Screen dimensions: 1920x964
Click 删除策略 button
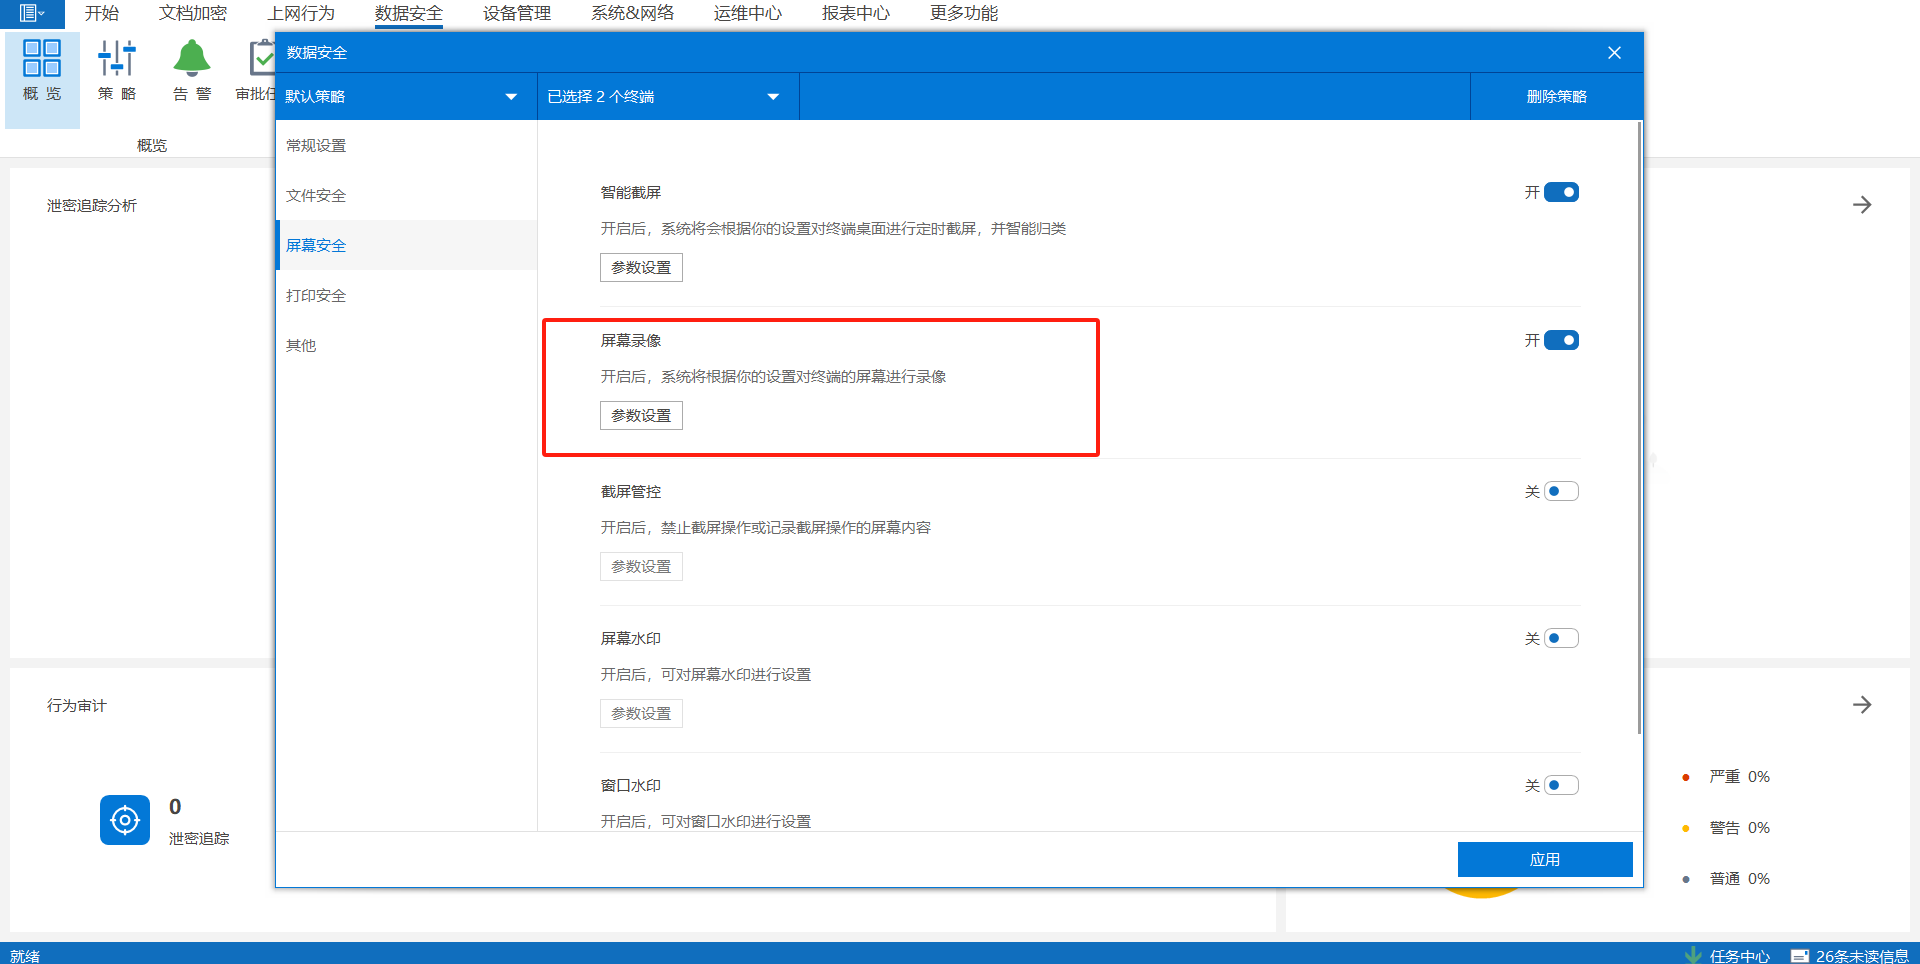[x=1557, y=96]
